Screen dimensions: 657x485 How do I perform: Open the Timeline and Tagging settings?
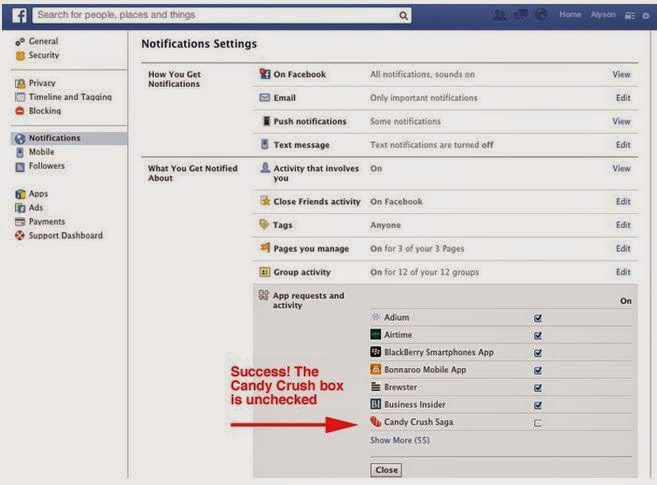[70, 97]
